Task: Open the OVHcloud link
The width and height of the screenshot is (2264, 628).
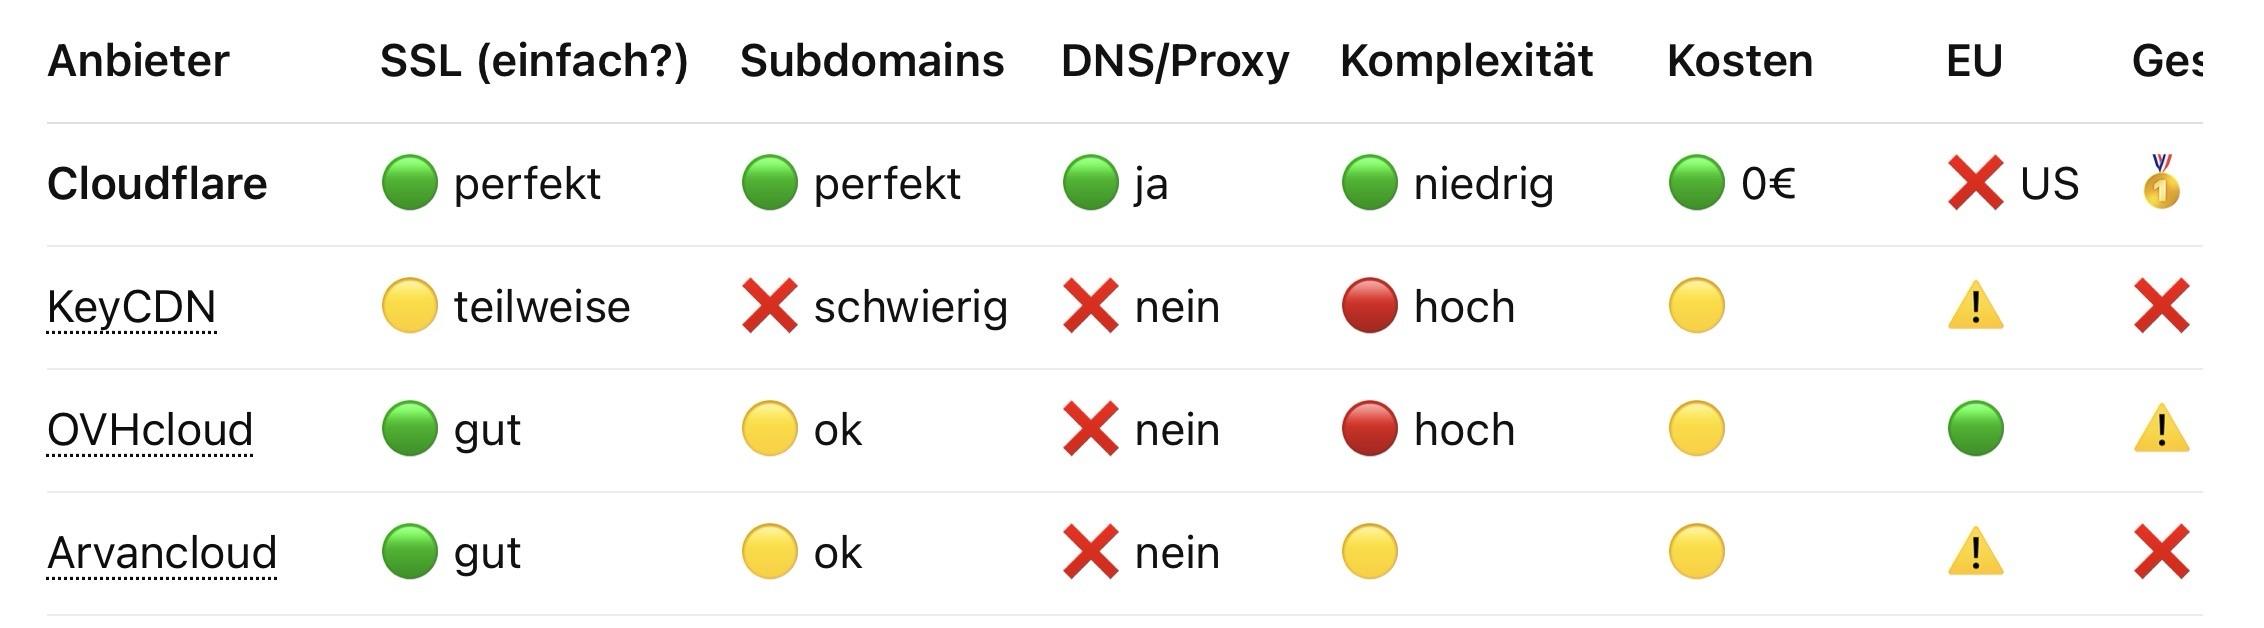Action: (x=150, y=429)
